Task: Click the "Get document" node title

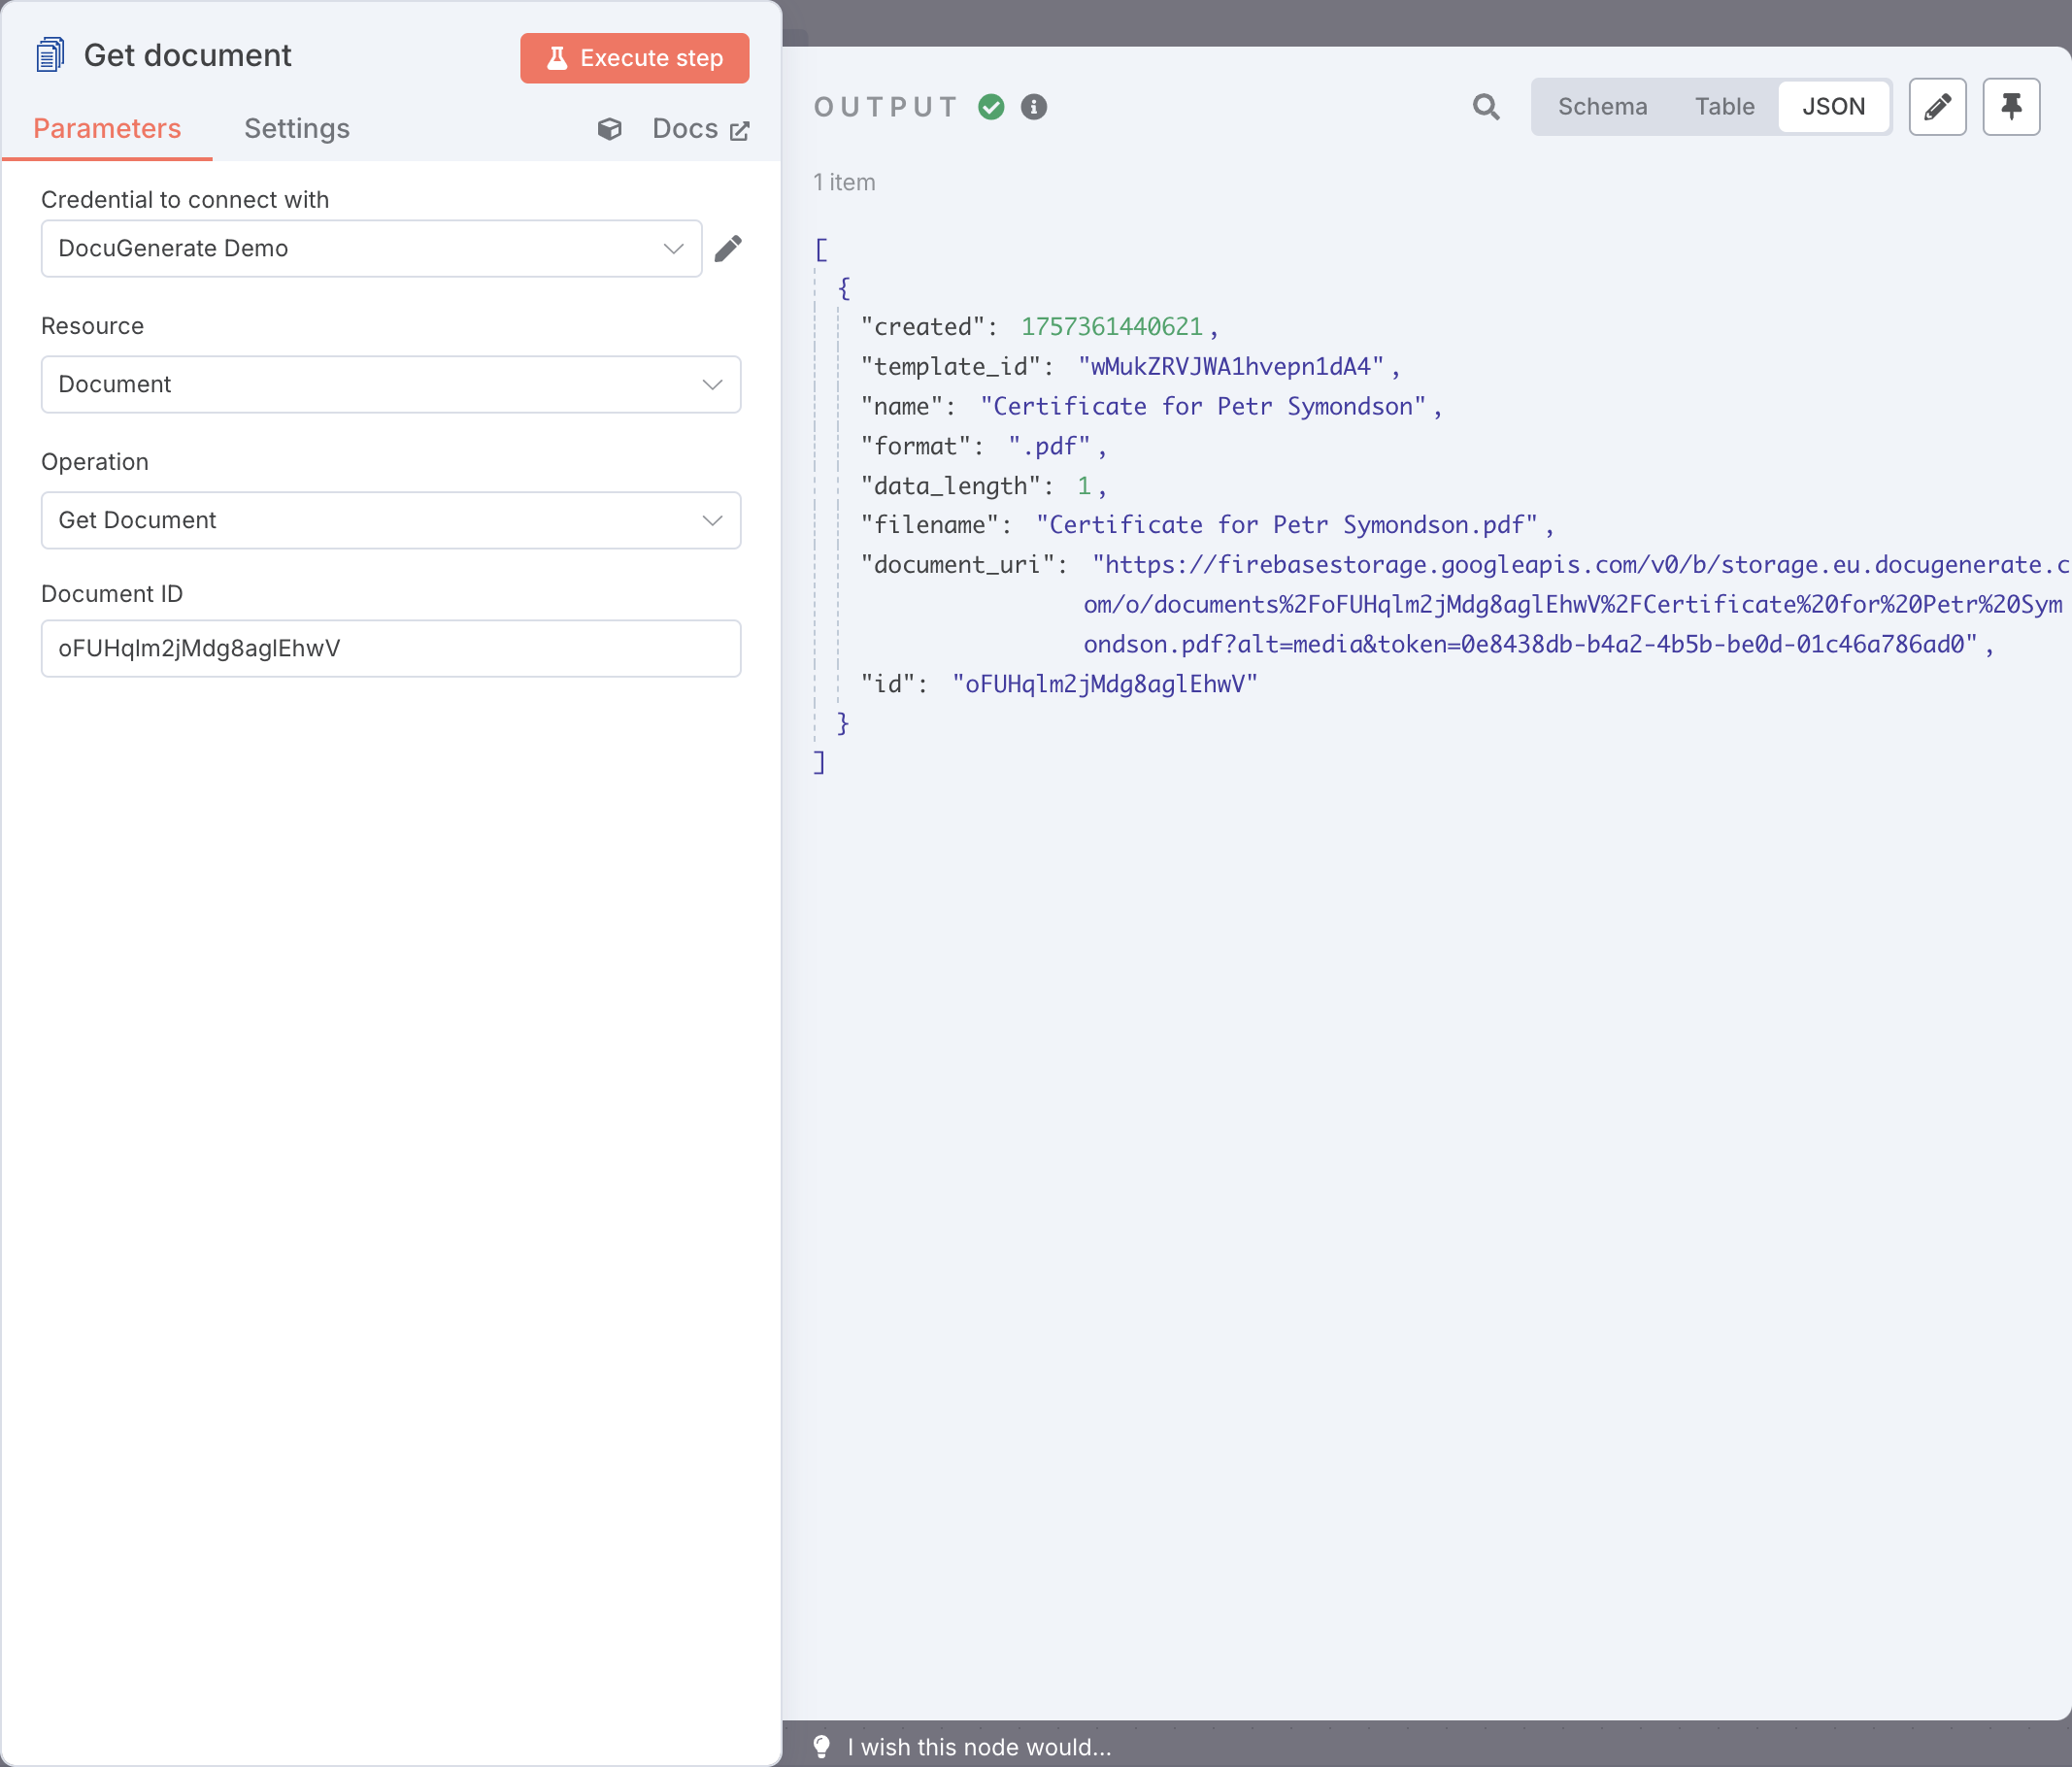Action: (188, 55)
